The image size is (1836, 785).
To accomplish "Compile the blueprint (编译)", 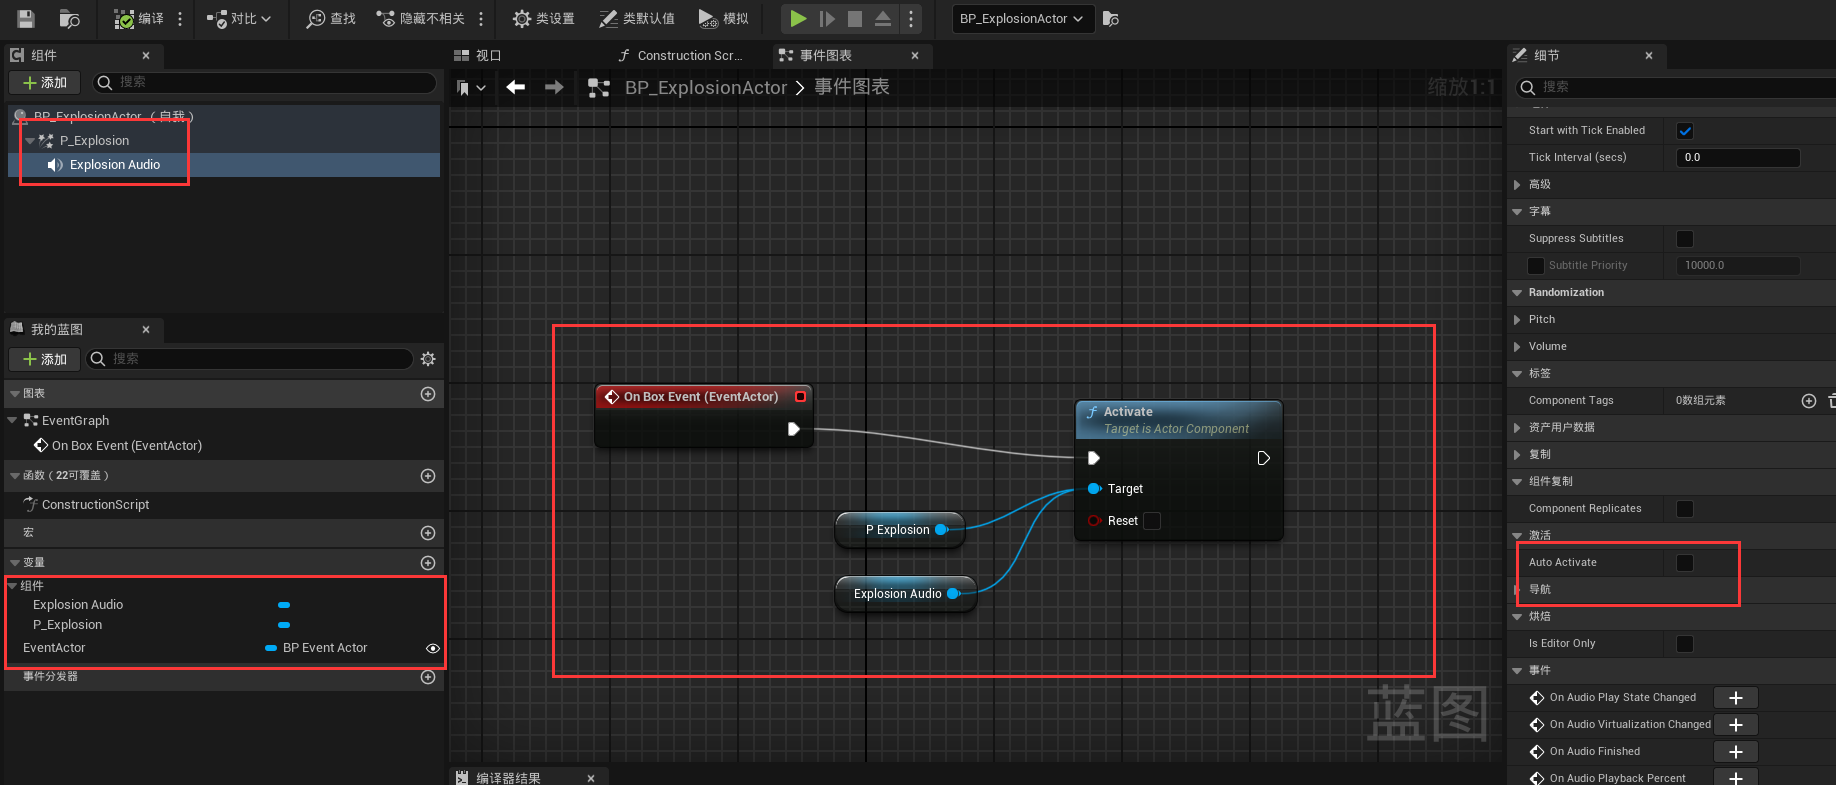I will pos(139,18).
